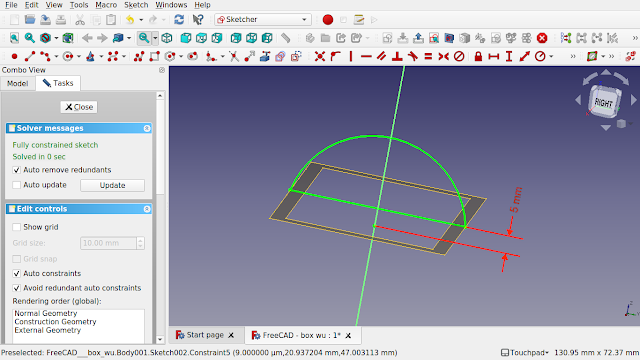Image resolution: width=640 pixels, height=360 pixels.
Task: Switch to the Start page tab
Action: coord(205,335)
